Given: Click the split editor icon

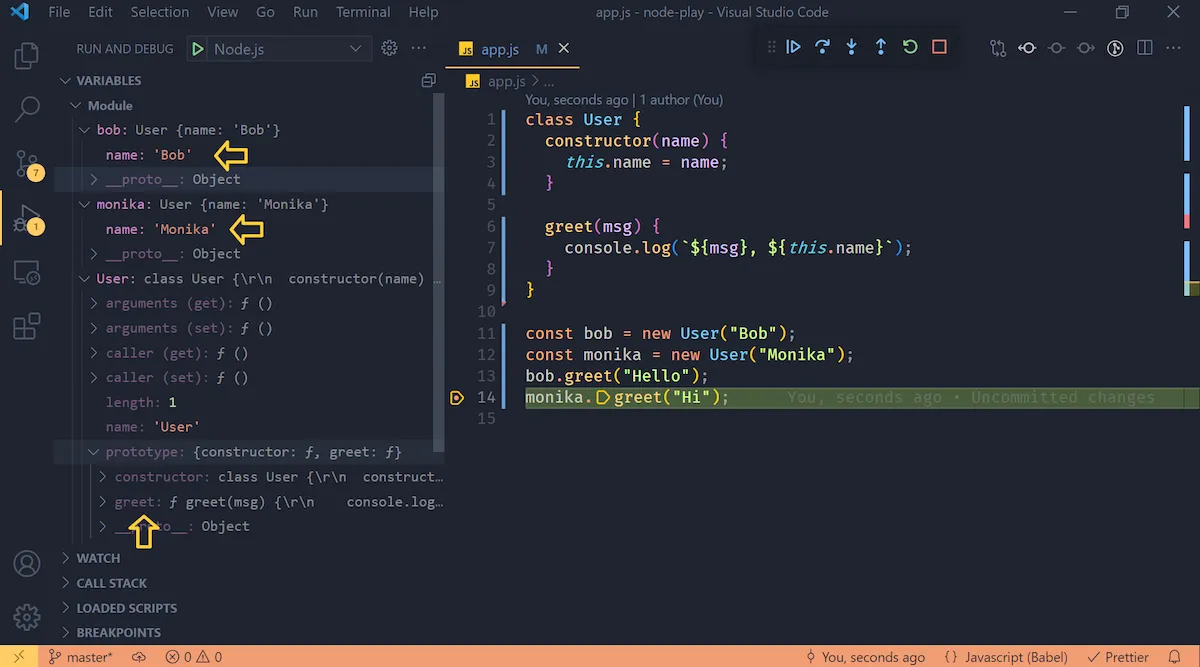Looking at the screenshot, I should [1145, 48].
